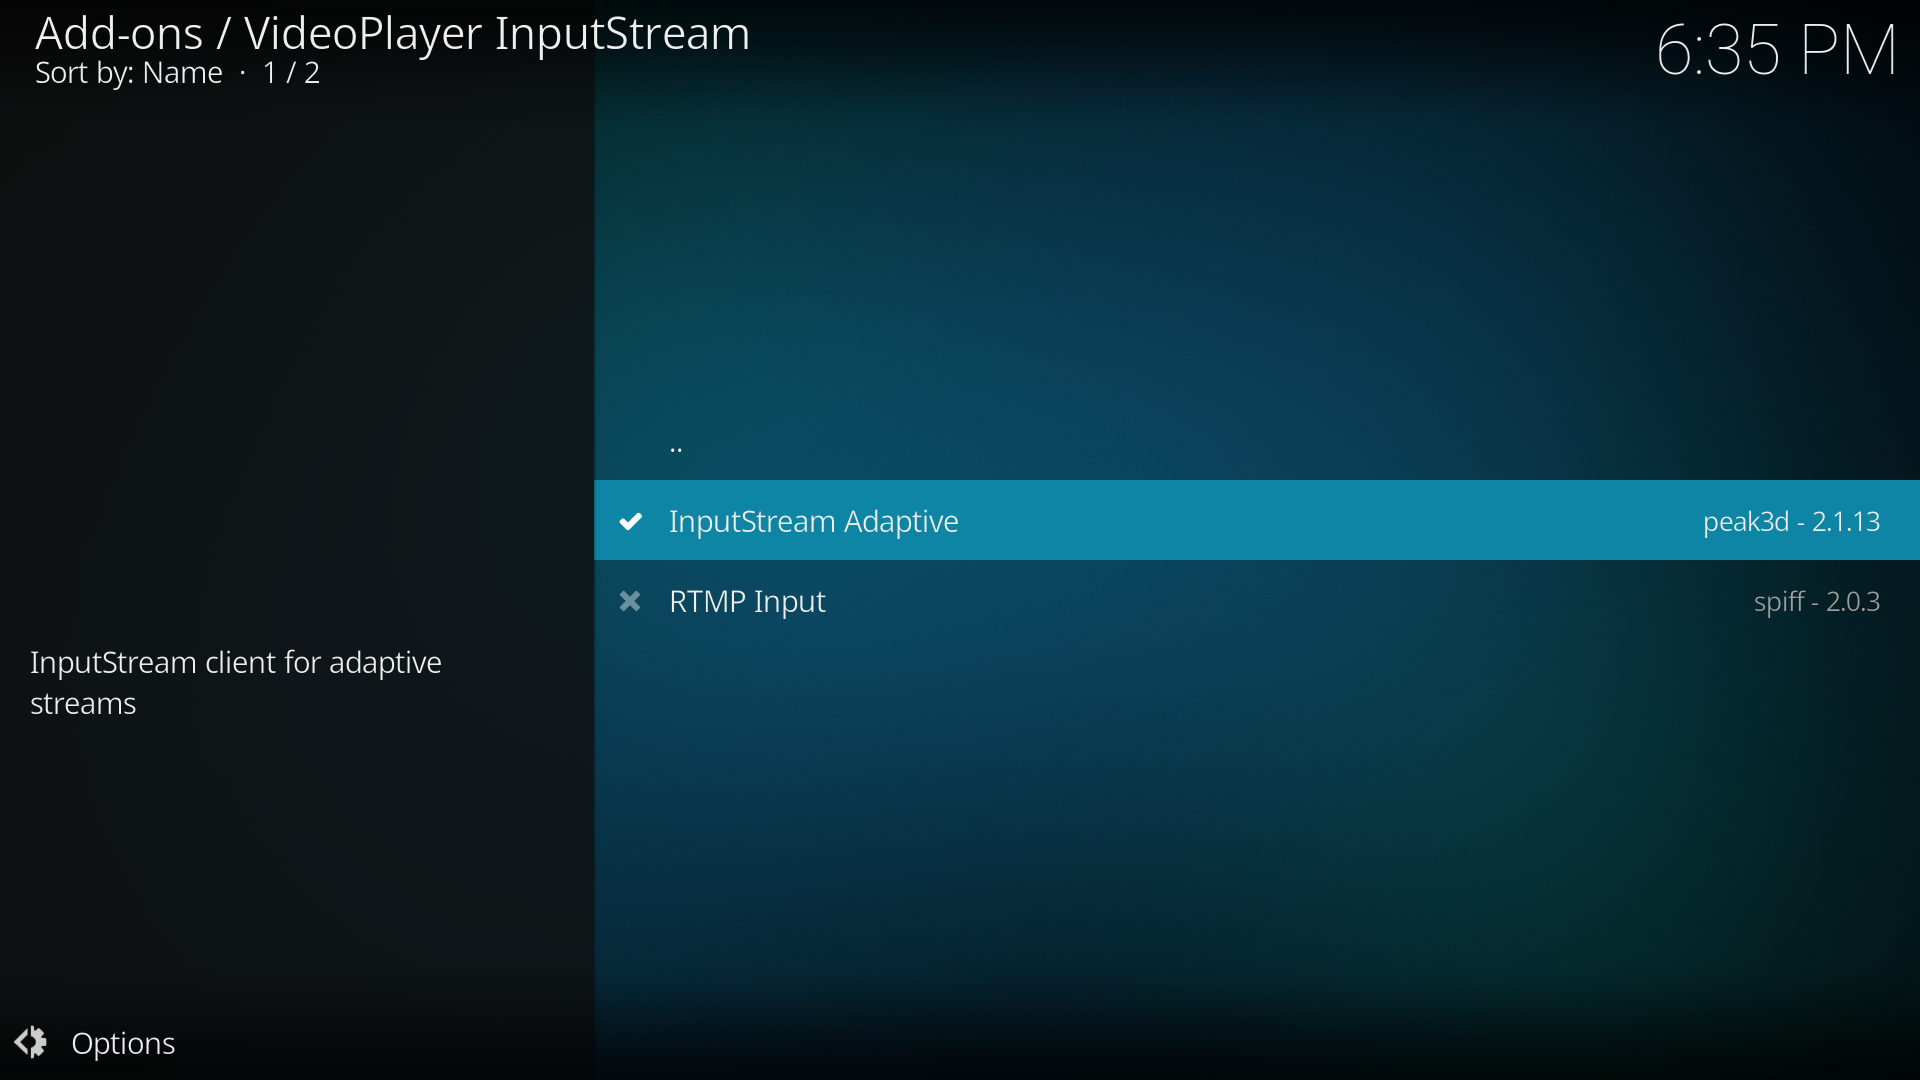Click the 6:35 PM clock display

(x=1777, y=50)
